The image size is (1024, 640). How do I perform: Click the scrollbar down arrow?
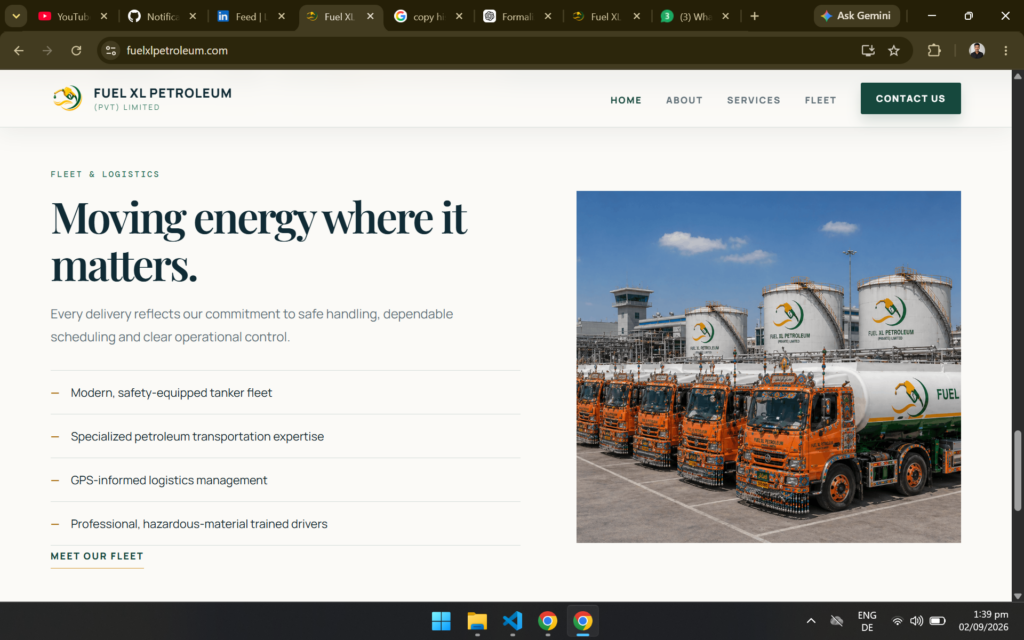(x=1017, y=596)
